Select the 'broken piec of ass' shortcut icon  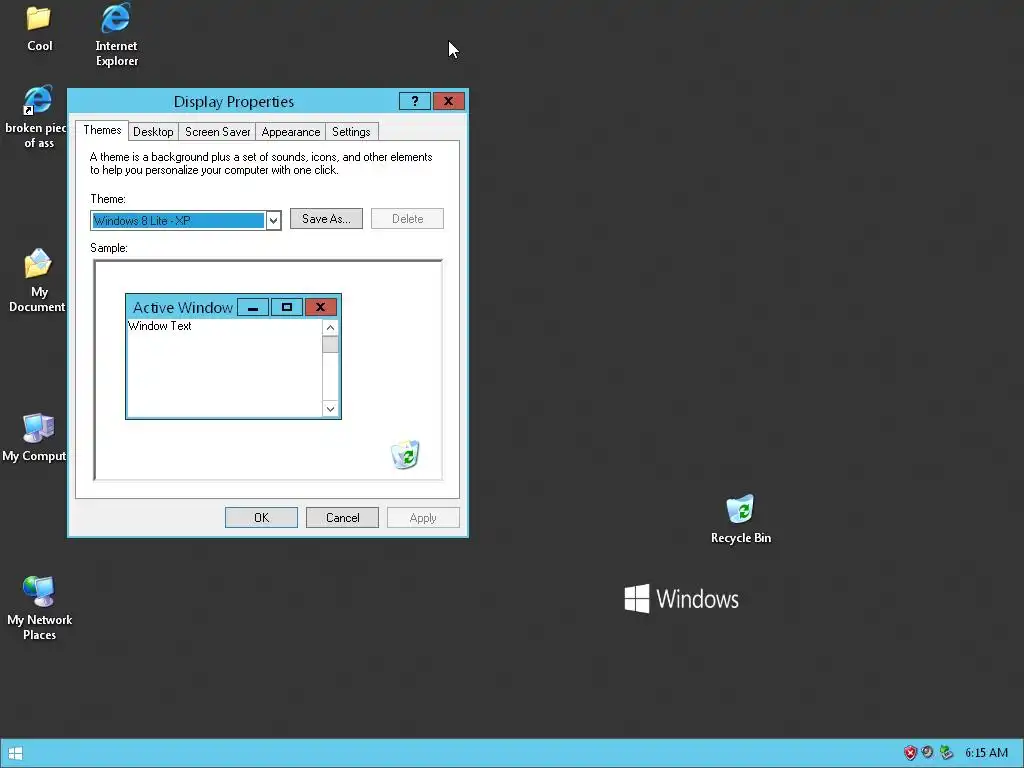[x=36, y=118]
